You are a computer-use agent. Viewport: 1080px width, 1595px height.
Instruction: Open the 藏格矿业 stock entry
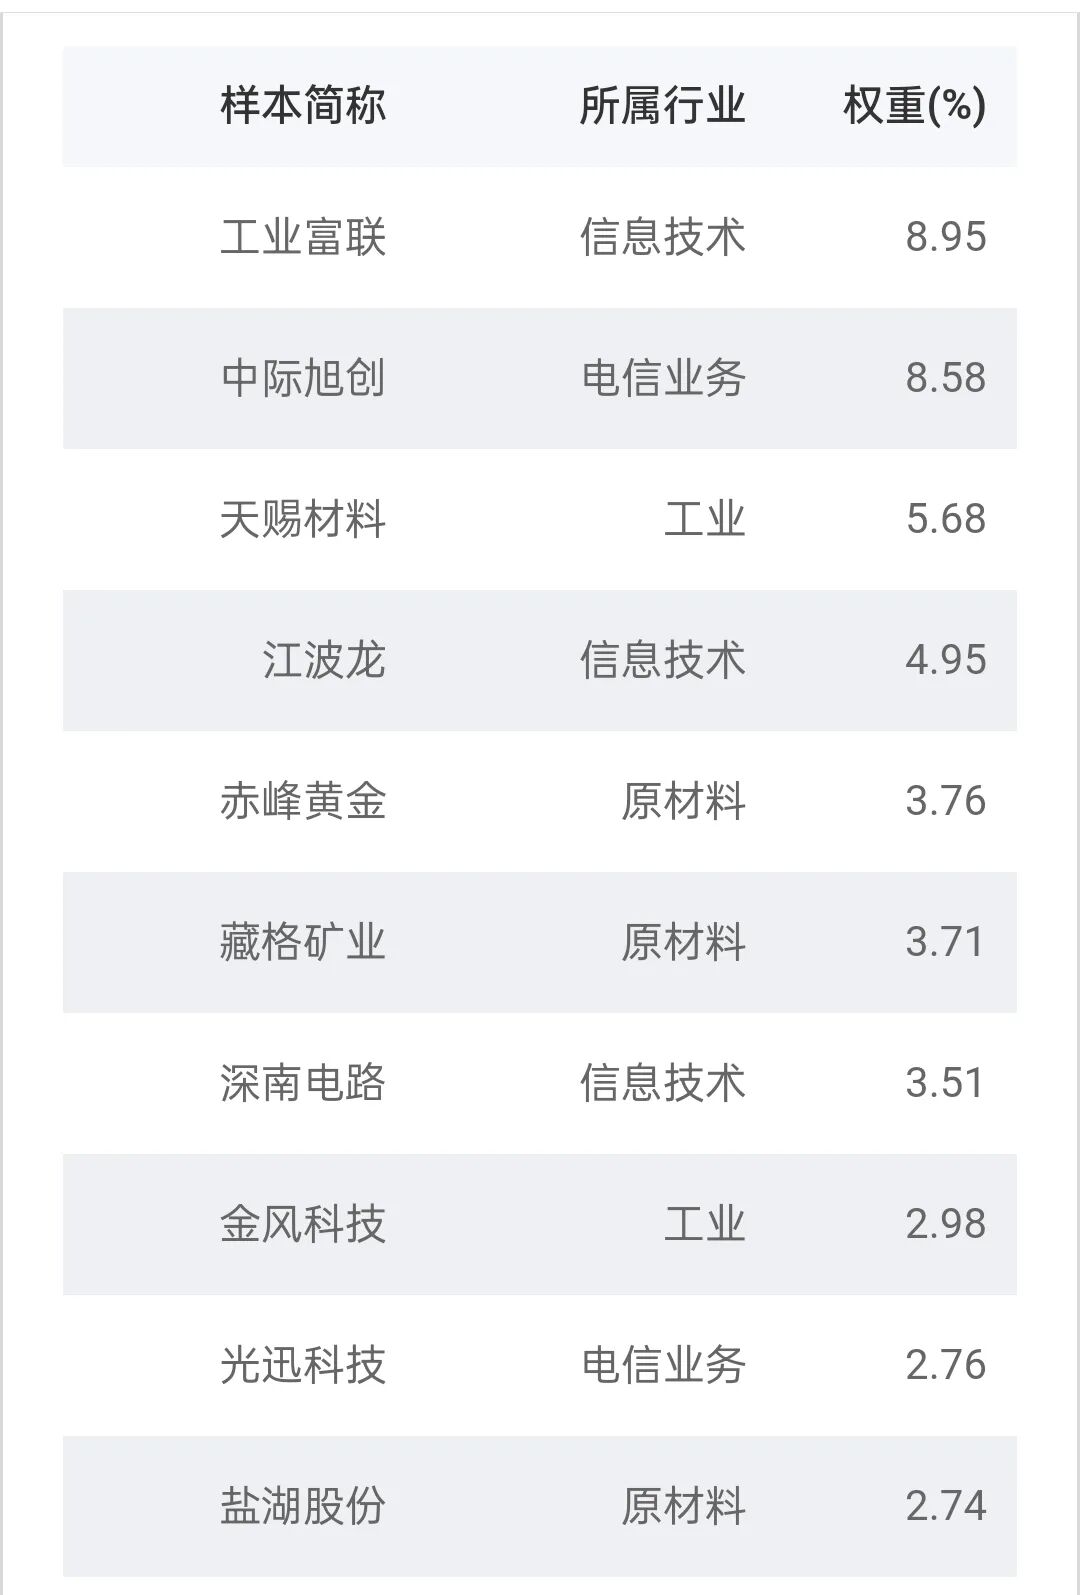click(x=303, y=942)
